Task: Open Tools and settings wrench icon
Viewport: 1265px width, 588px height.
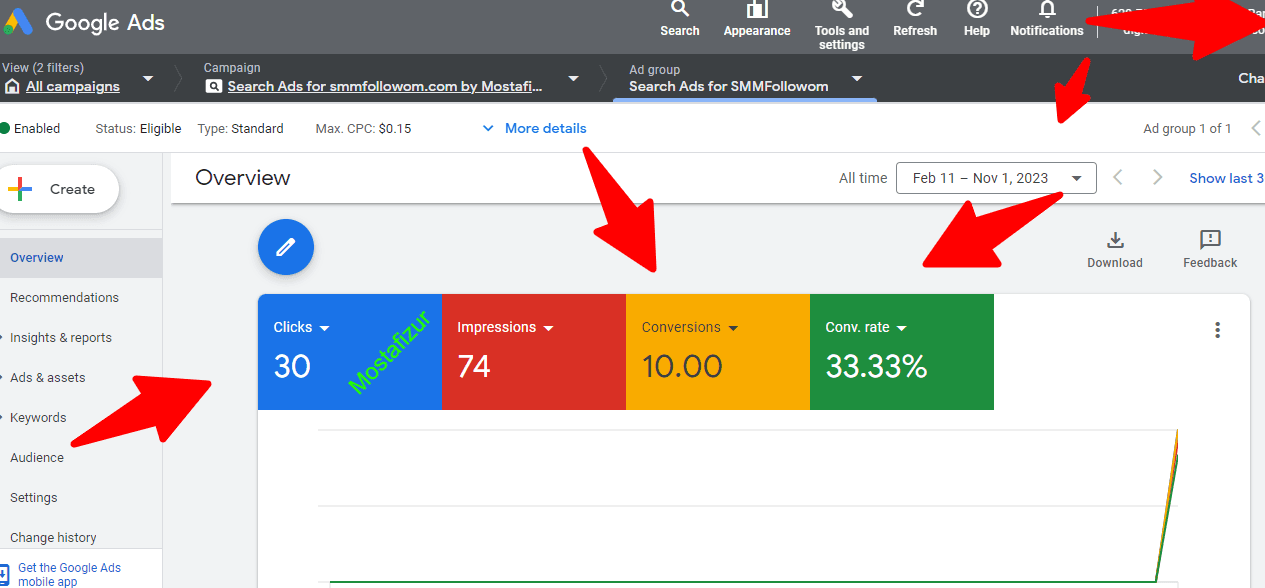Action: point(842,10)
